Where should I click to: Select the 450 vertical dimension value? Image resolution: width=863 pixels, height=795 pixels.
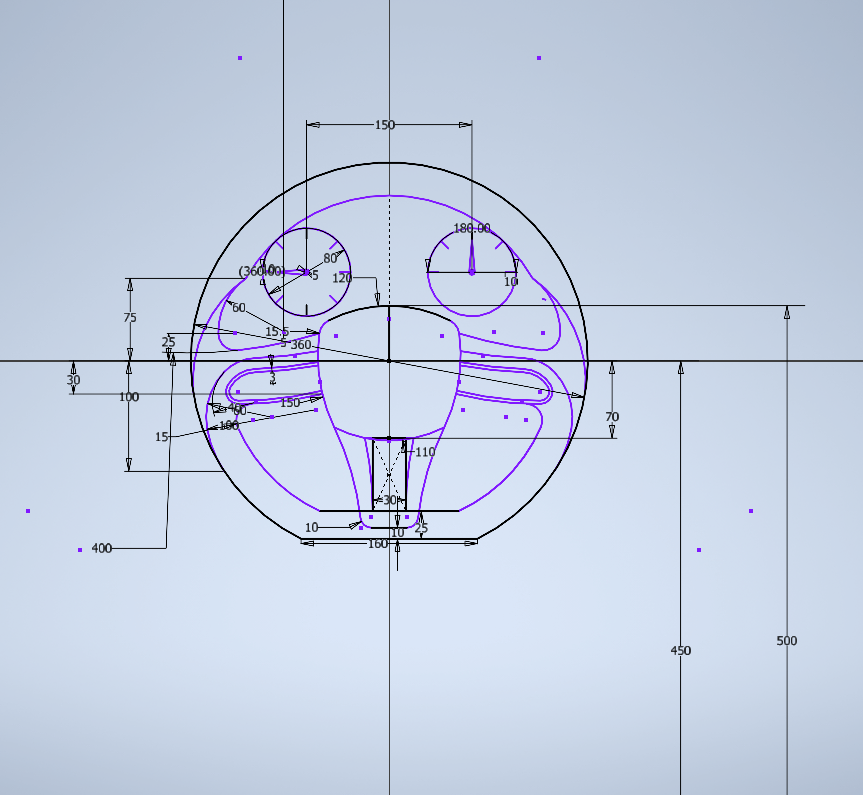(x=680, y=651)
